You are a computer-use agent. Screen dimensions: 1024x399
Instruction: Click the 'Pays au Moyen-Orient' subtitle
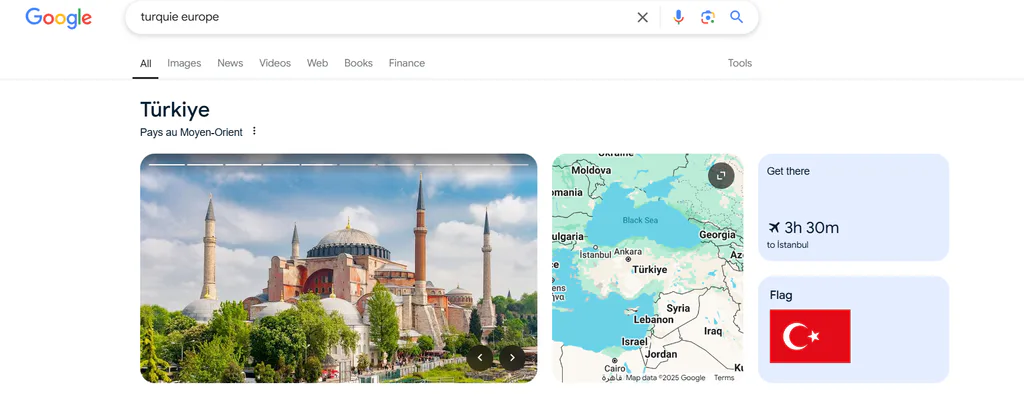coord(191,132)
